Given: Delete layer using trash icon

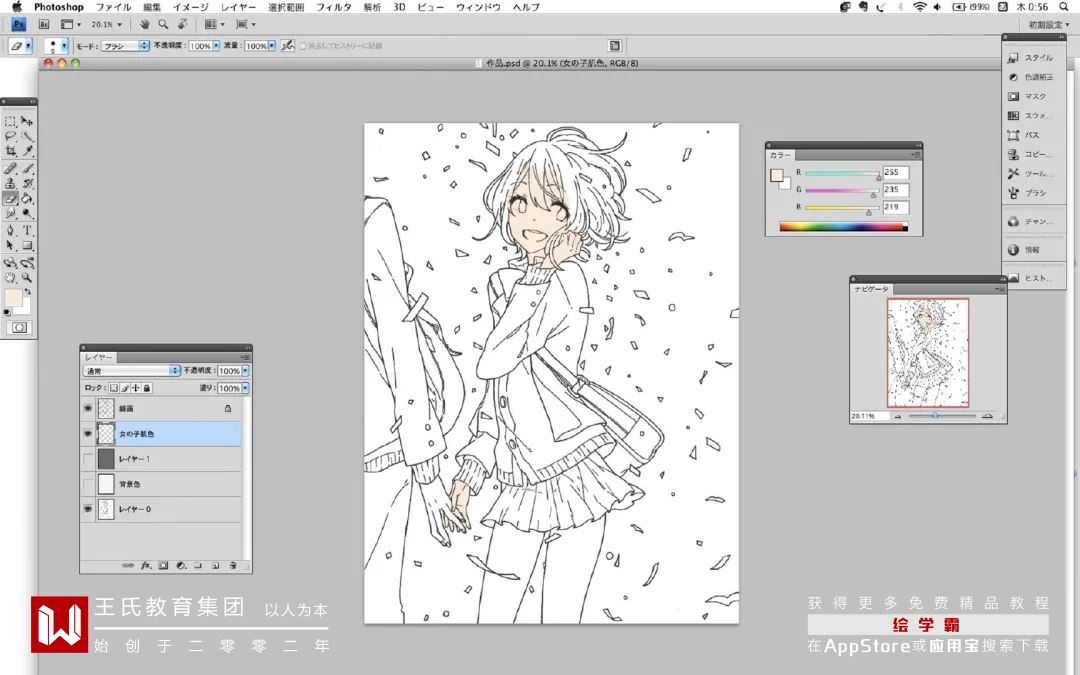Looking at the screenshot, I should 233,565.
